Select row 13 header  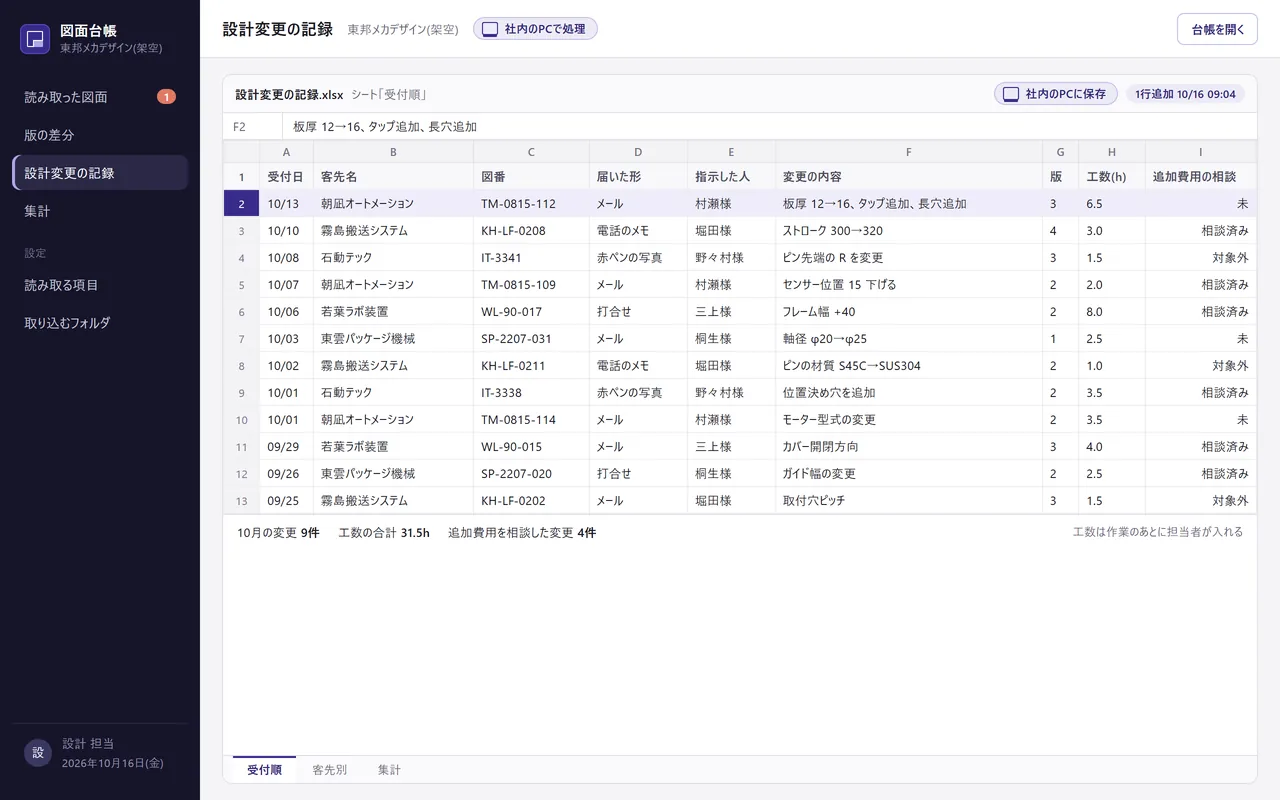(241, 501)
